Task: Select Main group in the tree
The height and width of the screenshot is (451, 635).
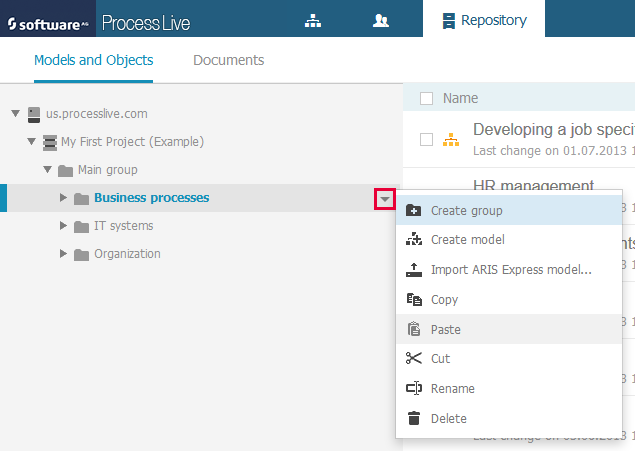Action: coord(108,170)
